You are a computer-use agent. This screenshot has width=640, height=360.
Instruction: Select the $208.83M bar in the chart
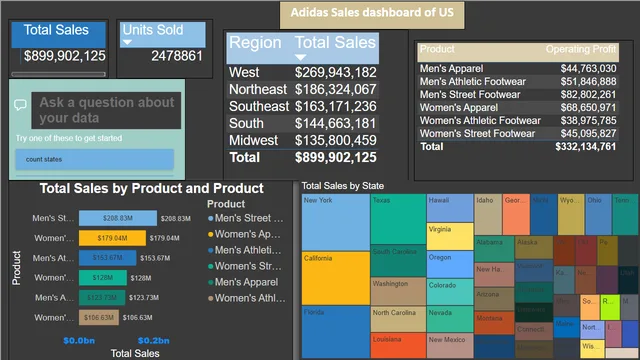[x=118, y=218]
